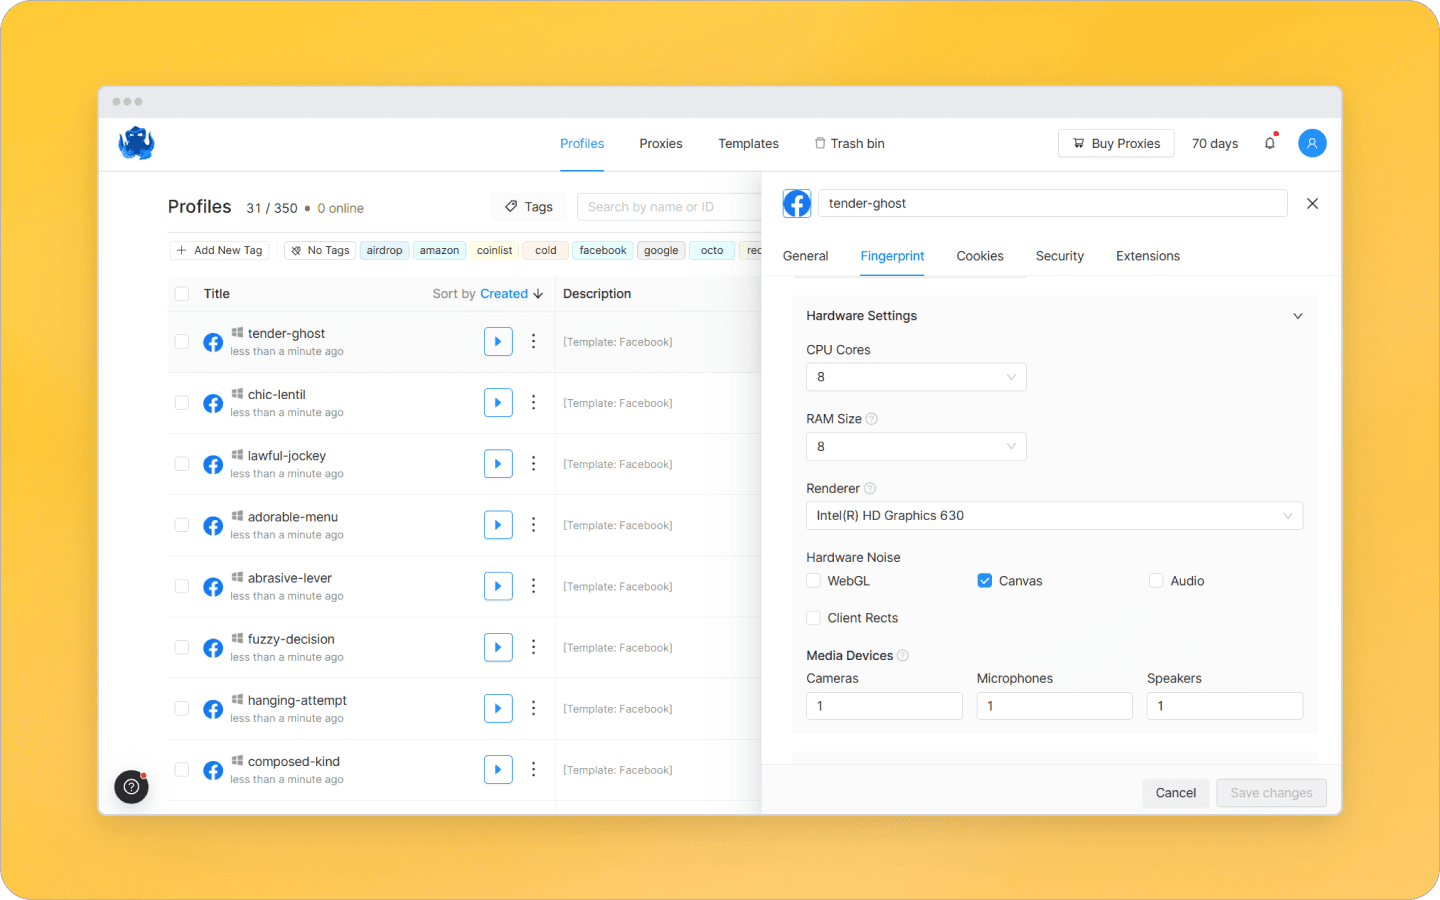This screenshot has height=900, width=1440.
Task: Click the Octo Browser logo icon
Action: [136, 143]
